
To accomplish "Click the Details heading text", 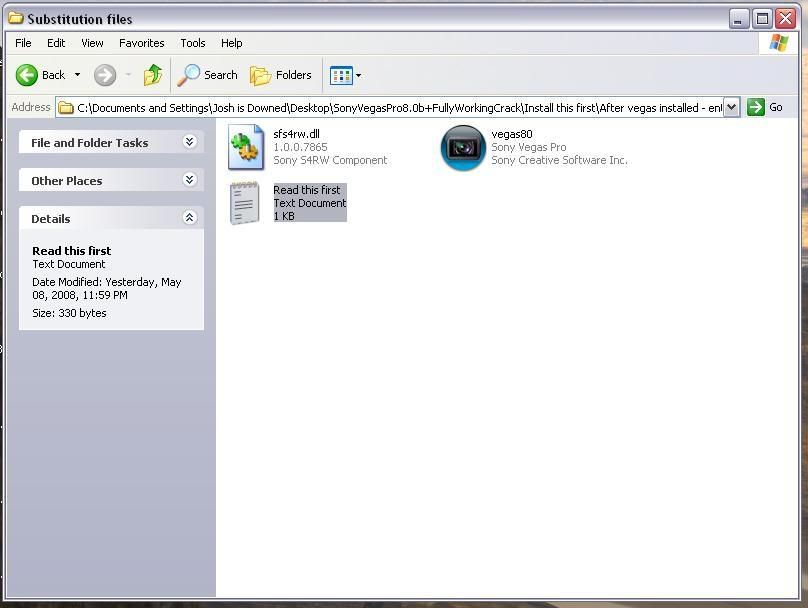I will coord(50,219).
